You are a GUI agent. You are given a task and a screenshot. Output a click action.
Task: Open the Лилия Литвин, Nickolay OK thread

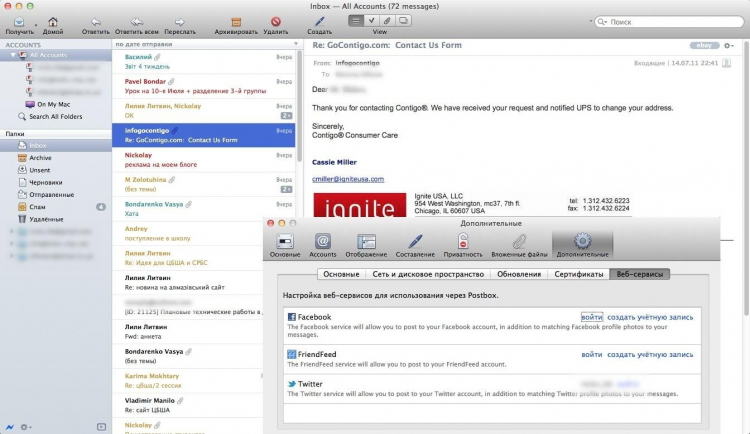[204, 111]
